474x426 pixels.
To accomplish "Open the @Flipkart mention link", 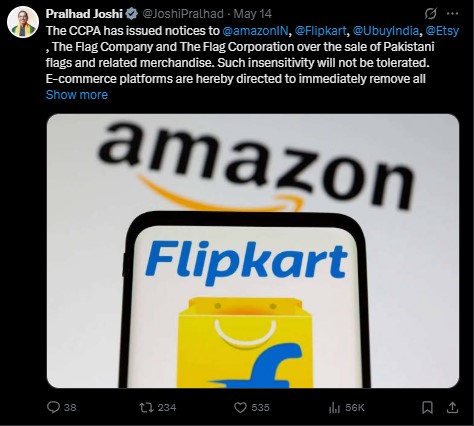I will [x=321, y=31].
